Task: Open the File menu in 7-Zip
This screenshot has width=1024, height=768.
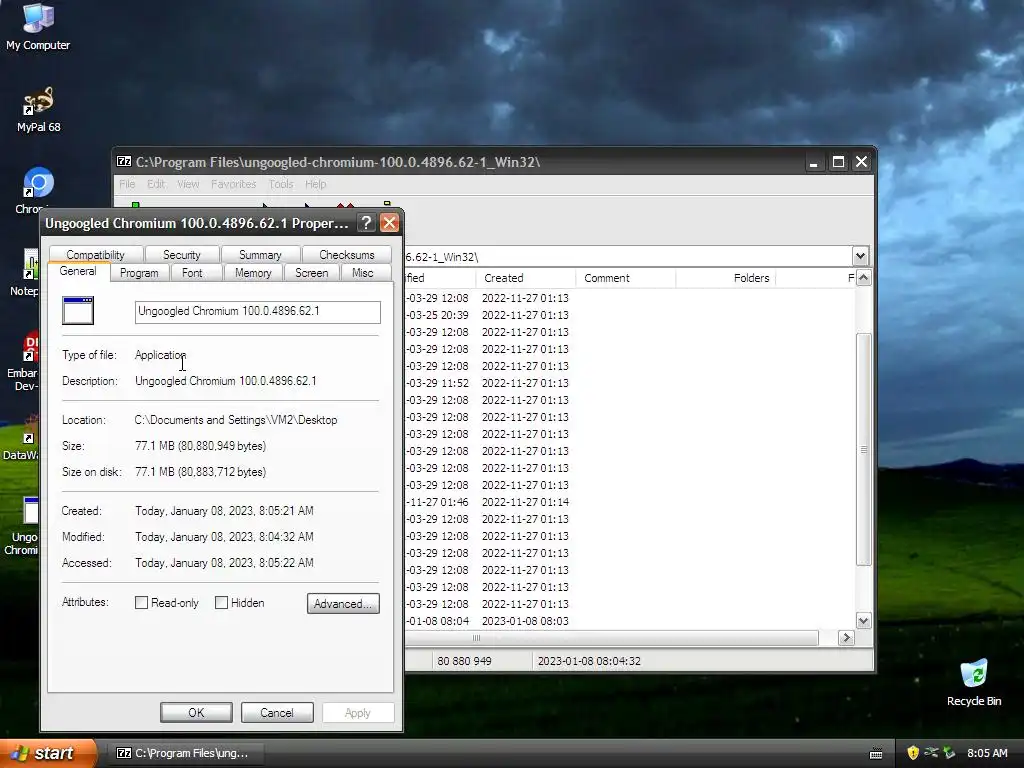Action: 127,184
